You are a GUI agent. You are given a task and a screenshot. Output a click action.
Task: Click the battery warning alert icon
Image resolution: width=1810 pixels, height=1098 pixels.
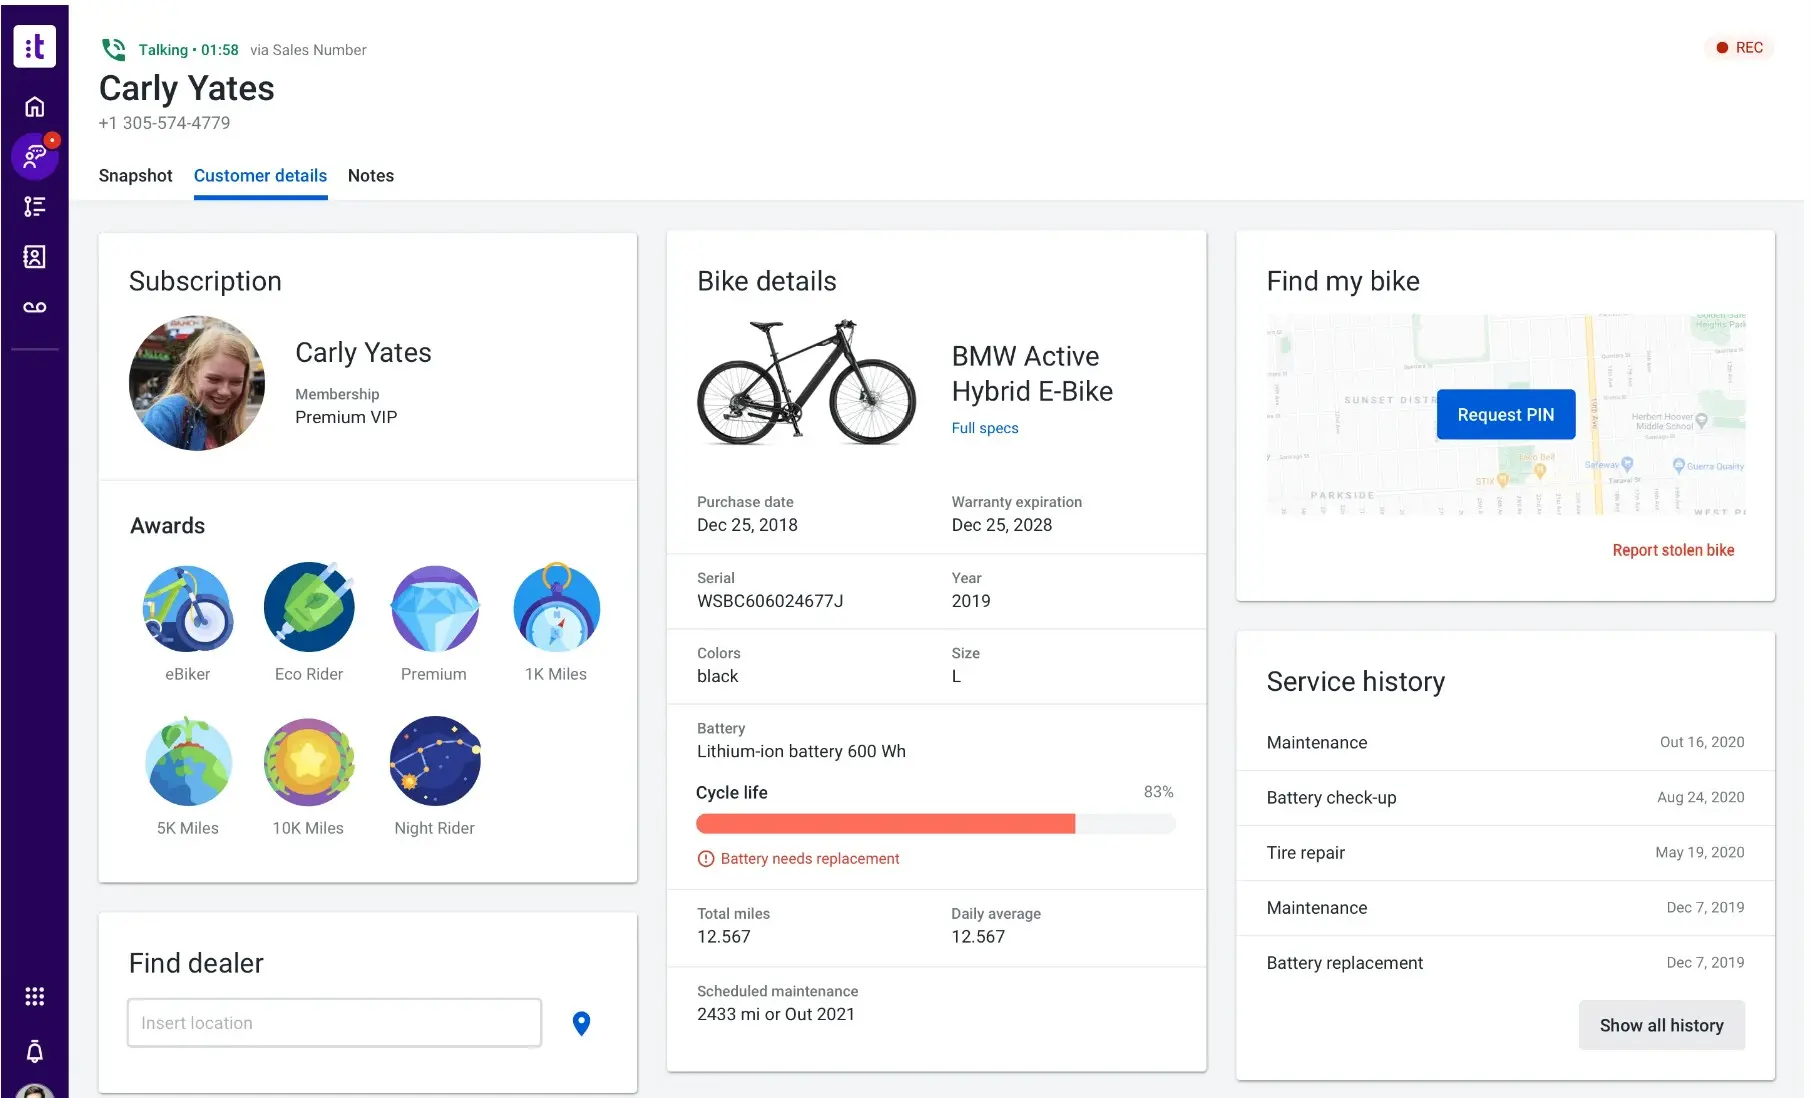pyautogui.click(x=705, y=859)
